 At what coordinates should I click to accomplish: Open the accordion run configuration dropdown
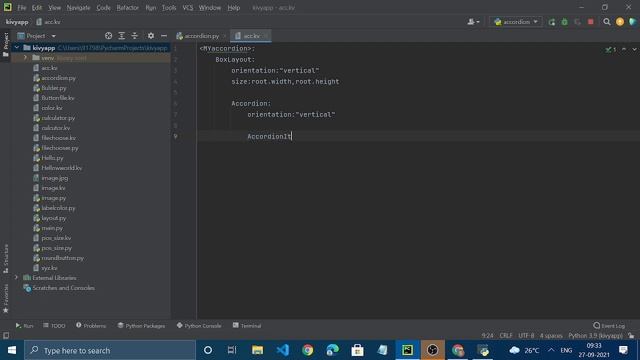516,22
